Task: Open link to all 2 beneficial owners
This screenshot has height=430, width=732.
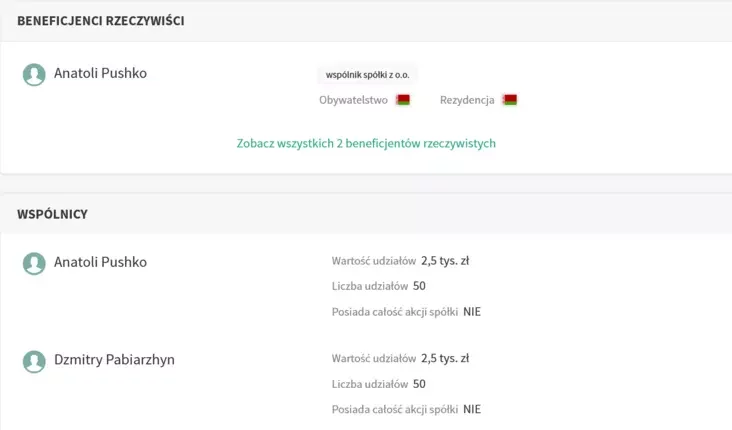Action: [x=366, y=143]
